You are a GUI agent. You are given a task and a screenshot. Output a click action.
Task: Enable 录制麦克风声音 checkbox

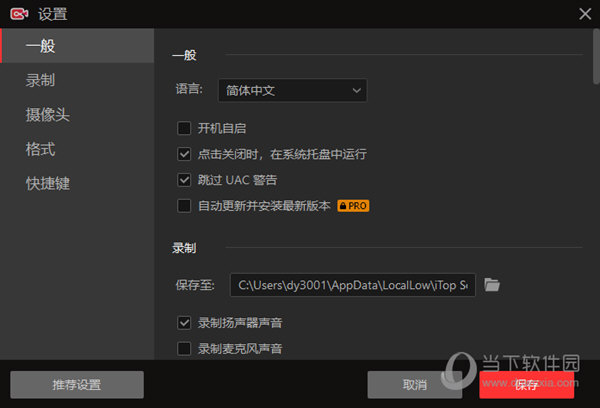click(x=184, y=349)
